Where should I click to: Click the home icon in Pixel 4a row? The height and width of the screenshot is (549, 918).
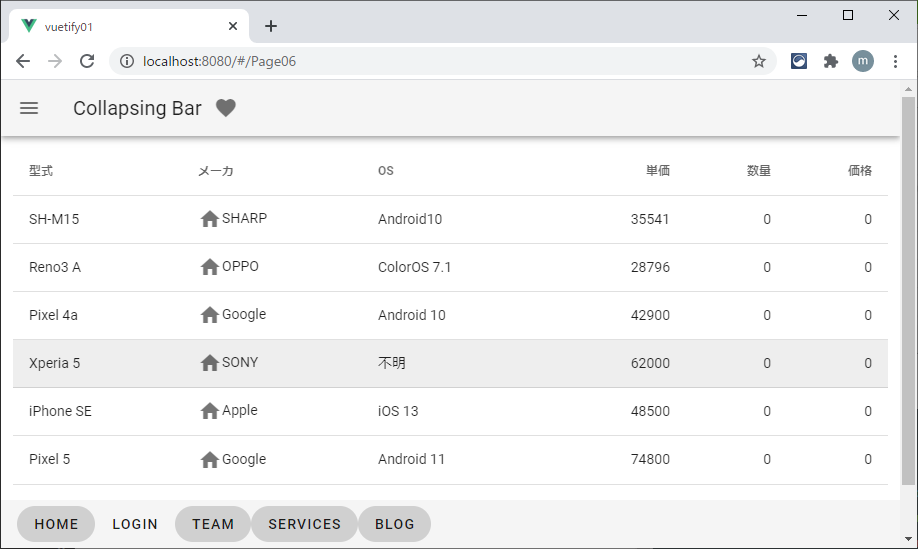[x=210, y=315]
